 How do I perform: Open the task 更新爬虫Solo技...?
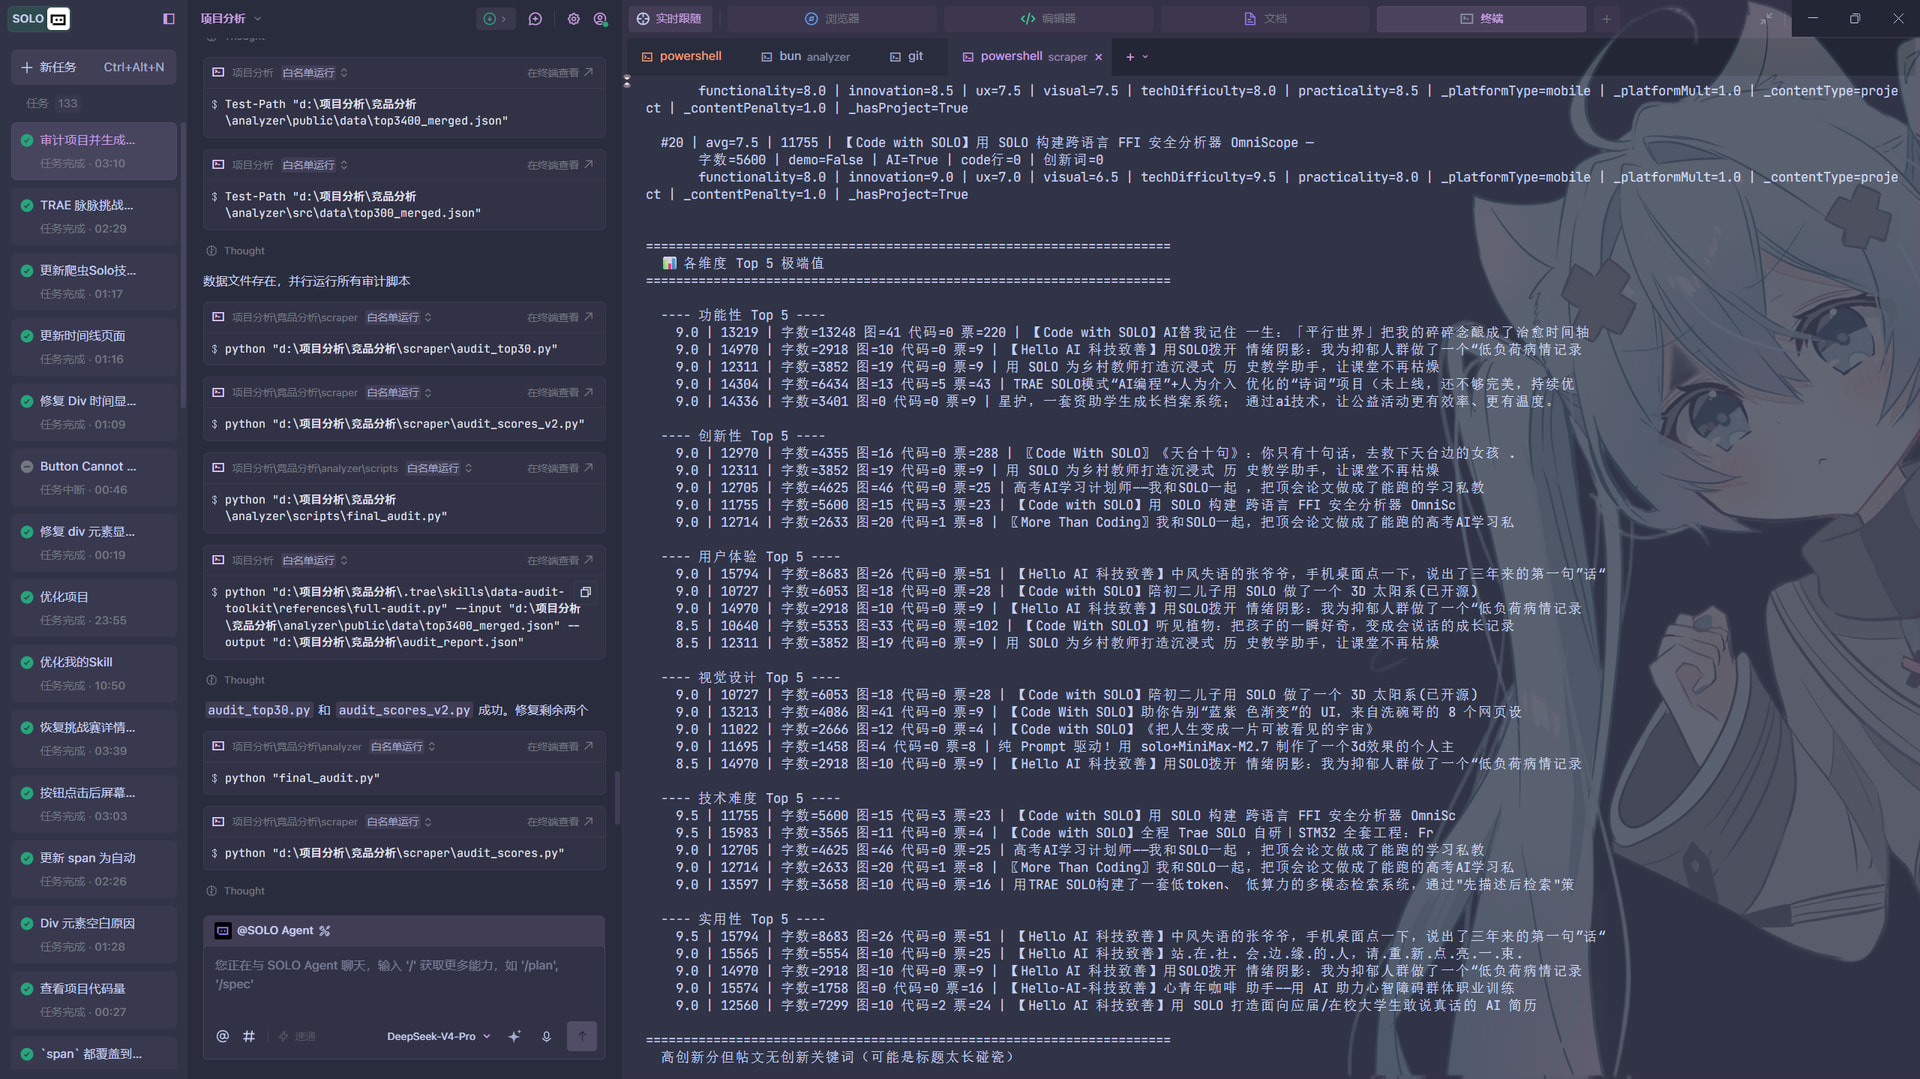click(94, 282)
